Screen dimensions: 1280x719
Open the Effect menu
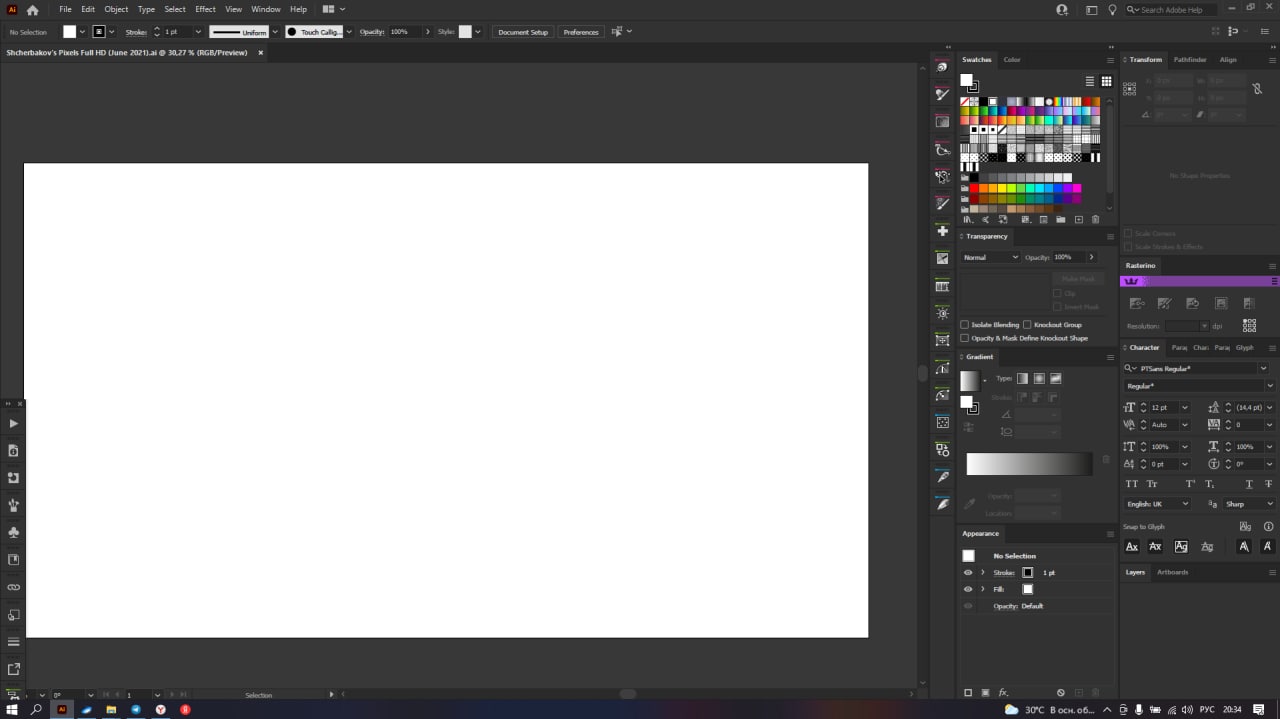coord(205,9)
